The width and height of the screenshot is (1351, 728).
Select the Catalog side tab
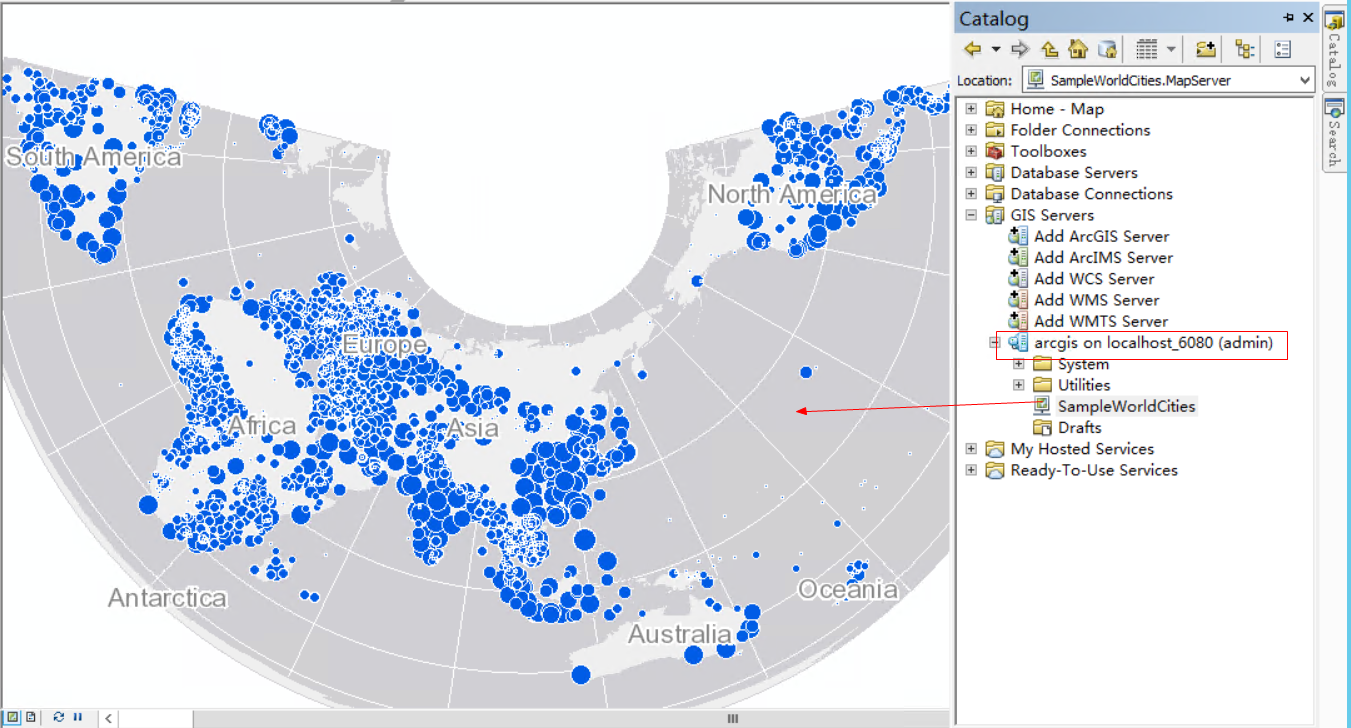click(x=1333, y=47)
